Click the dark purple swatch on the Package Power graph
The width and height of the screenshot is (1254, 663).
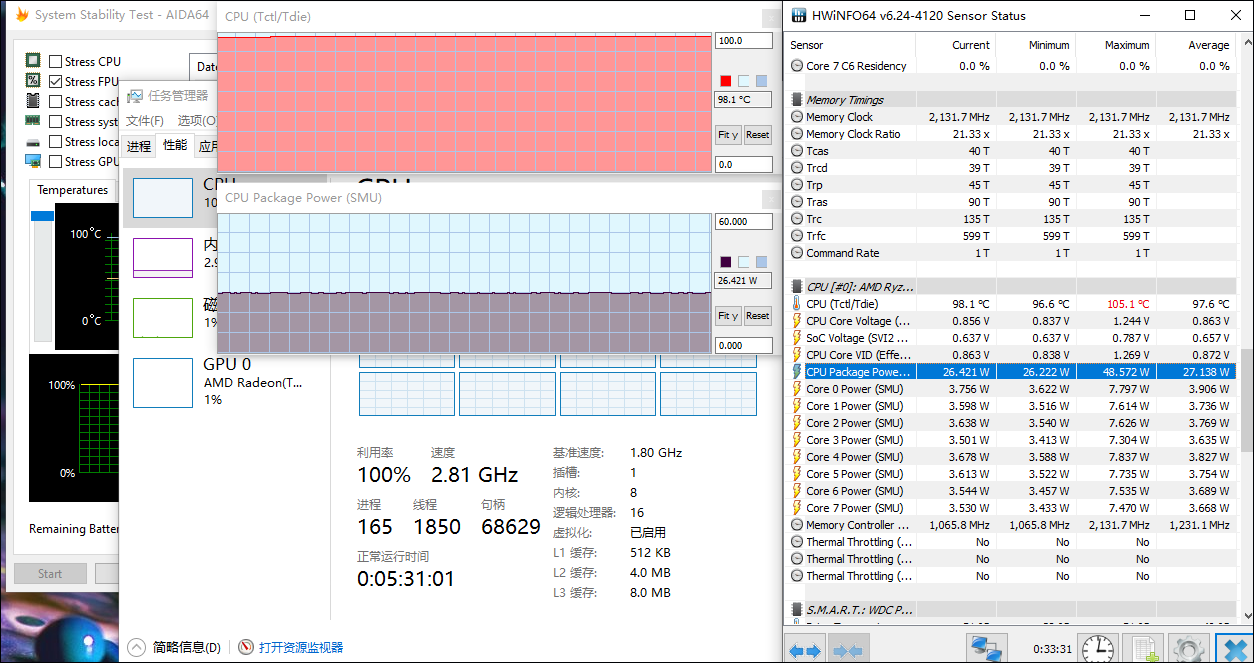click(726, 262)
